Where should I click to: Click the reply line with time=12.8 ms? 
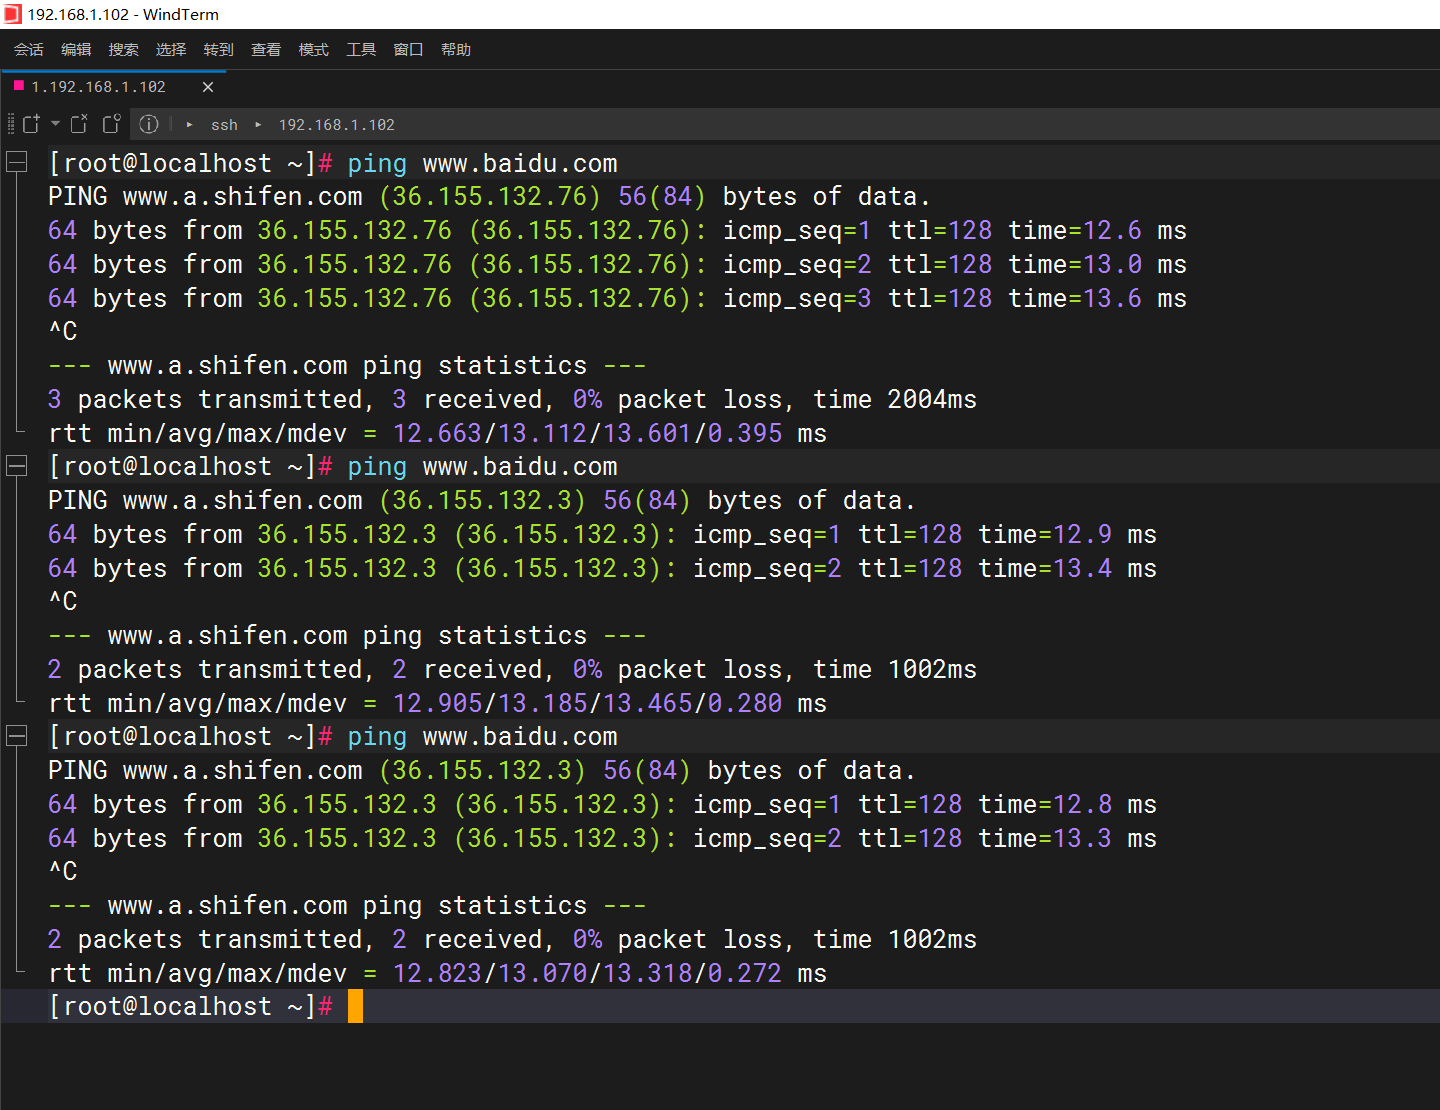click(x=602, y=804)
